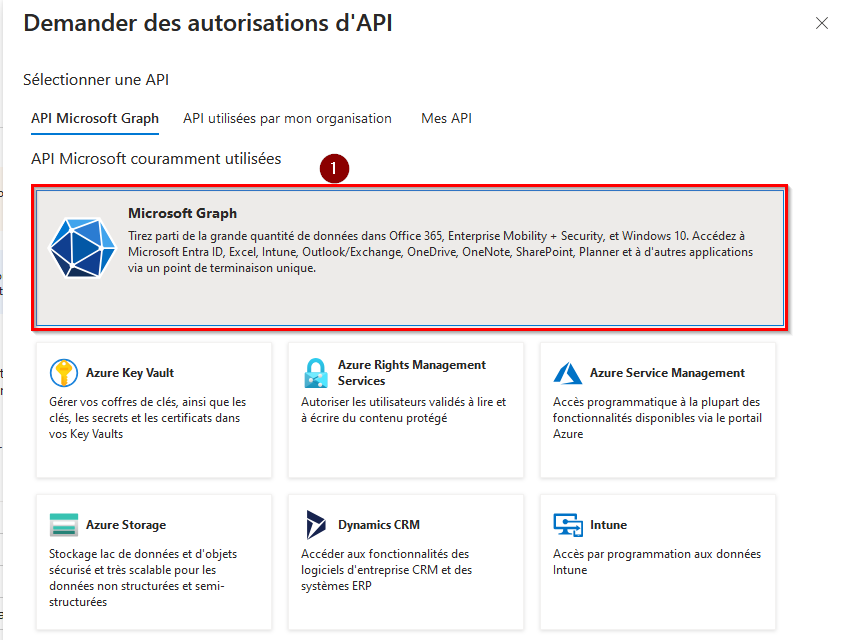Choose the Dynamics CRM title
Screen dimensions: 853x640
point(379,525)
